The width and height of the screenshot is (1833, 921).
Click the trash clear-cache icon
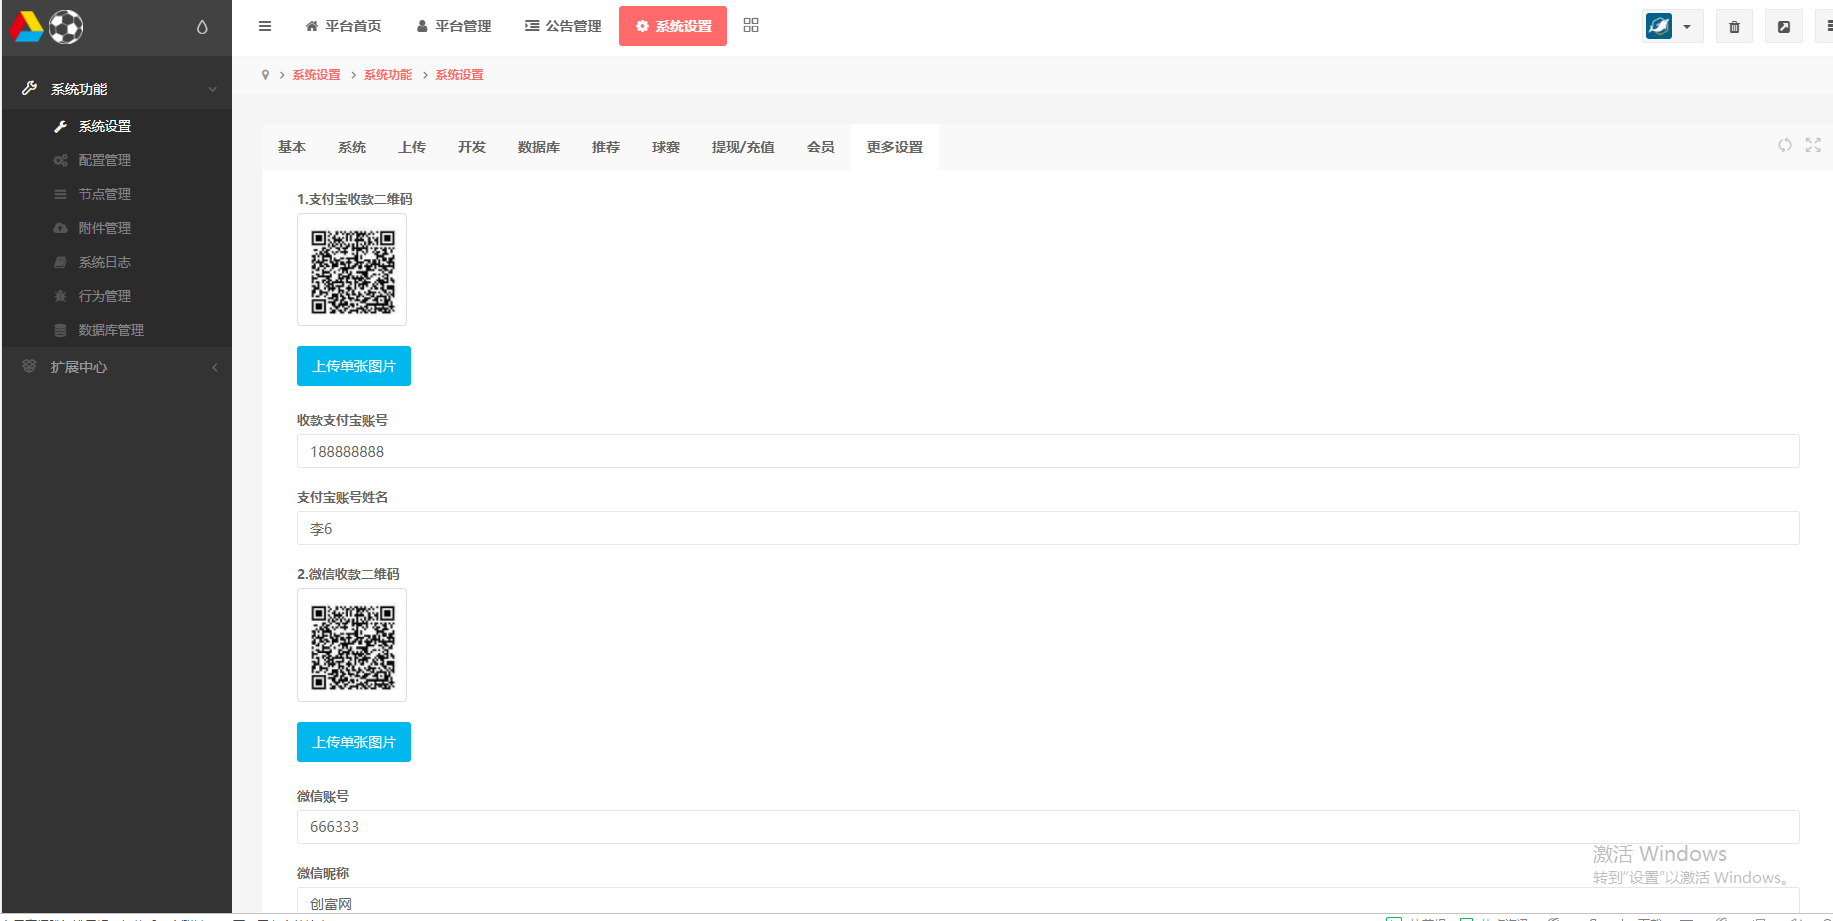1734,26
